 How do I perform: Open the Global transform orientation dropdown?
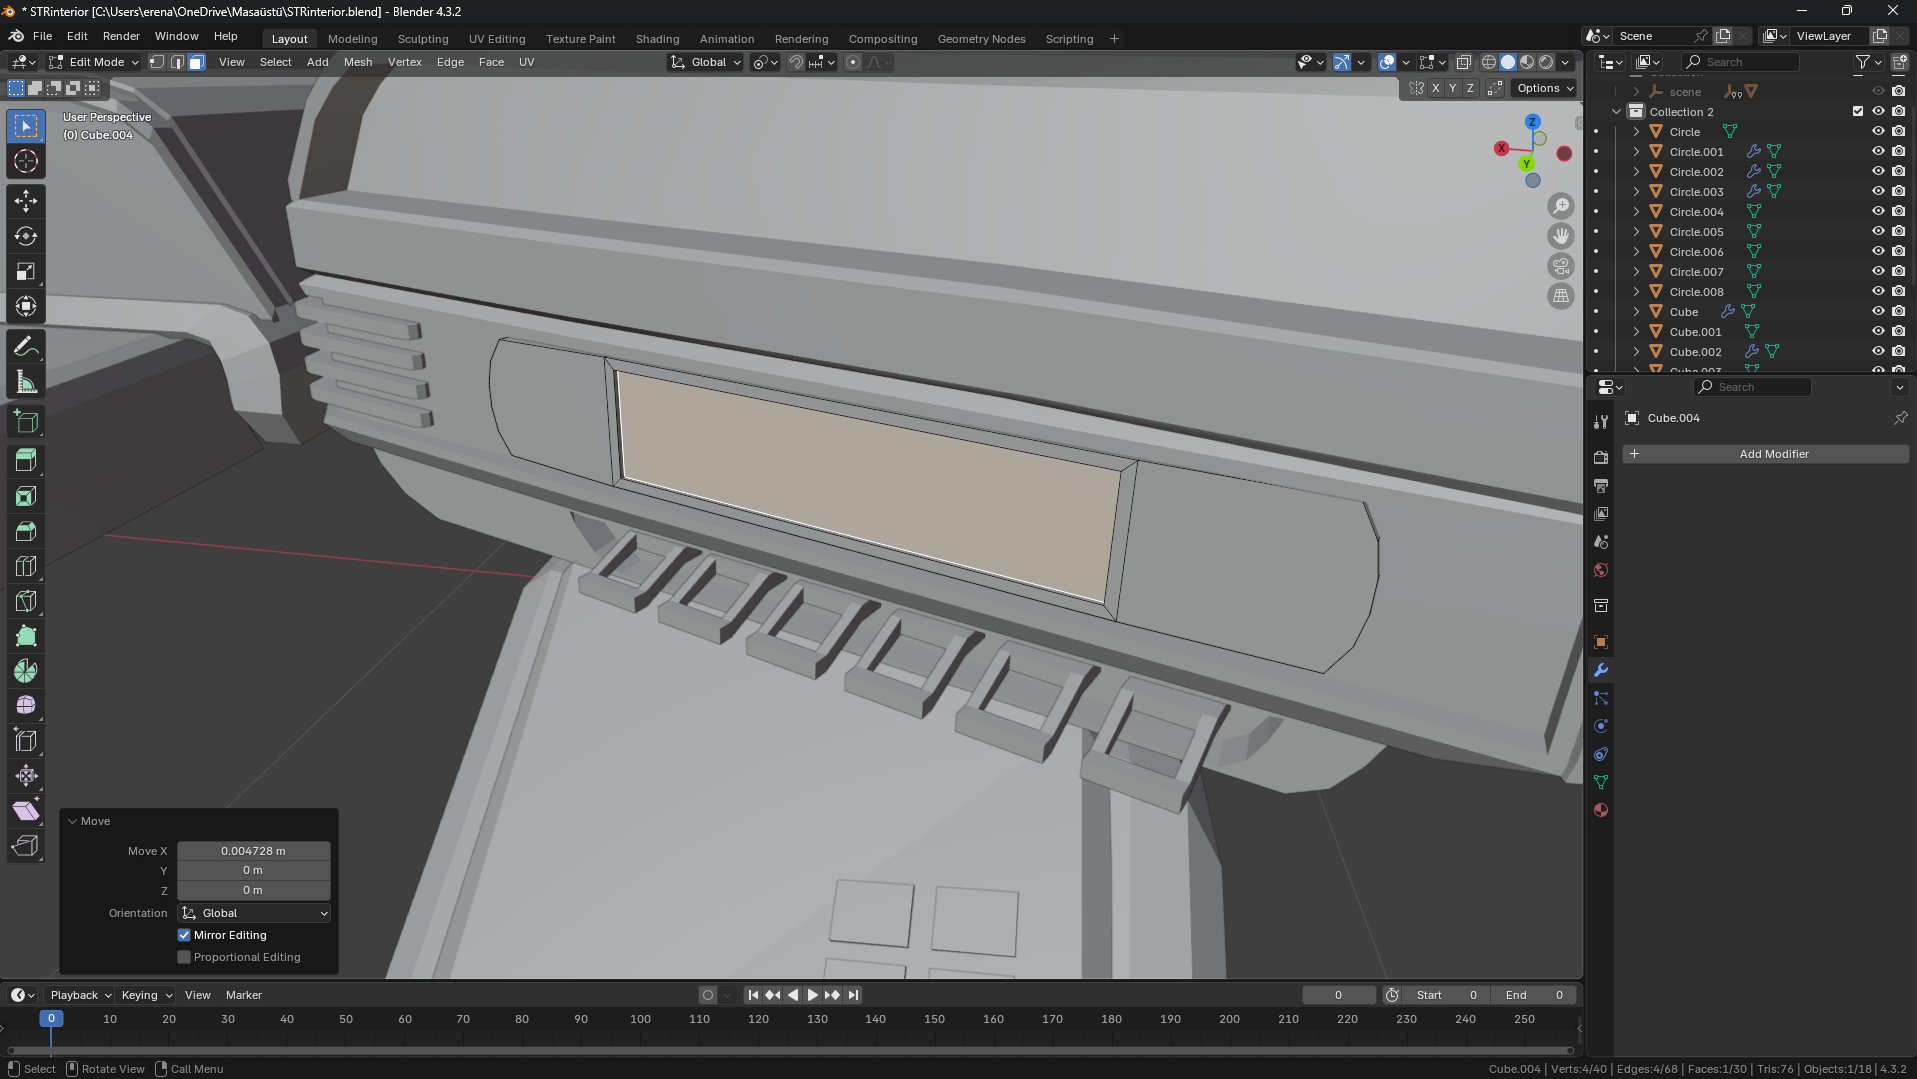pos(706,62)
